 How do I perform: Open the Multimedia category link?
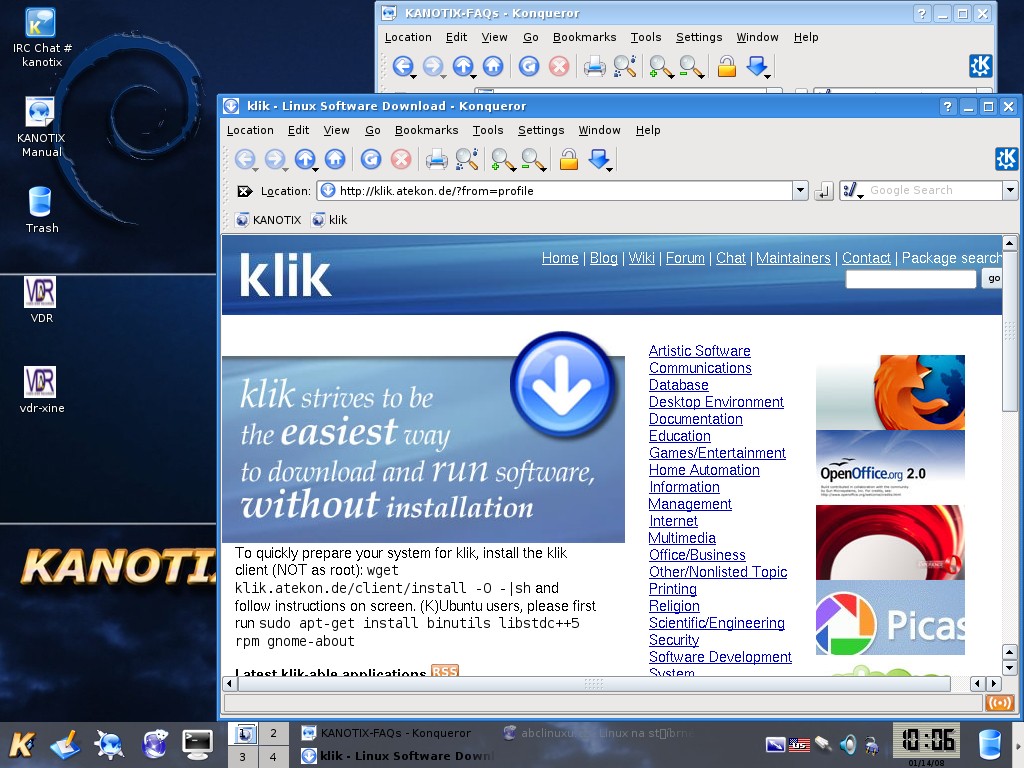tap(682, 537)
